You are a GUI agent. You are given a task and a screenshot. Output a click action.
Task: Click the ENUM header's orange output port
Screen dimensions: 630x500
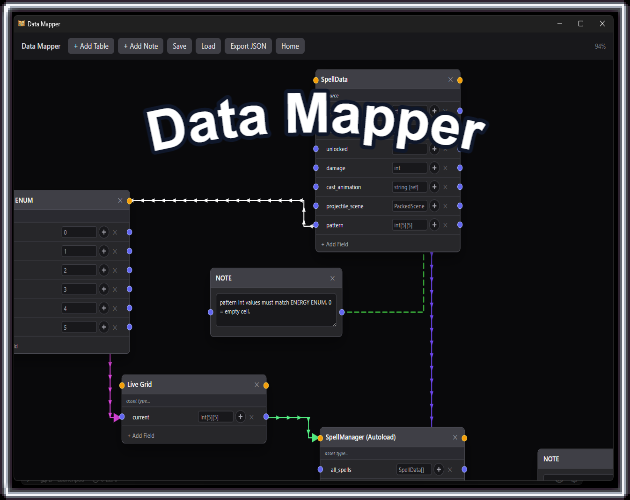129,201
